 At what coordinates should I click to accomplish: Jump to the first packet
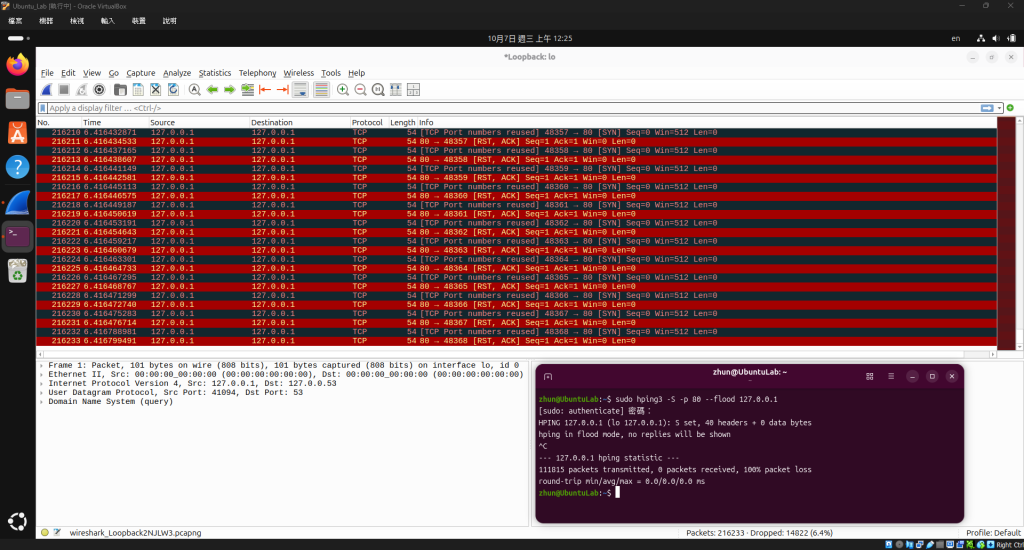click(265, 90)
